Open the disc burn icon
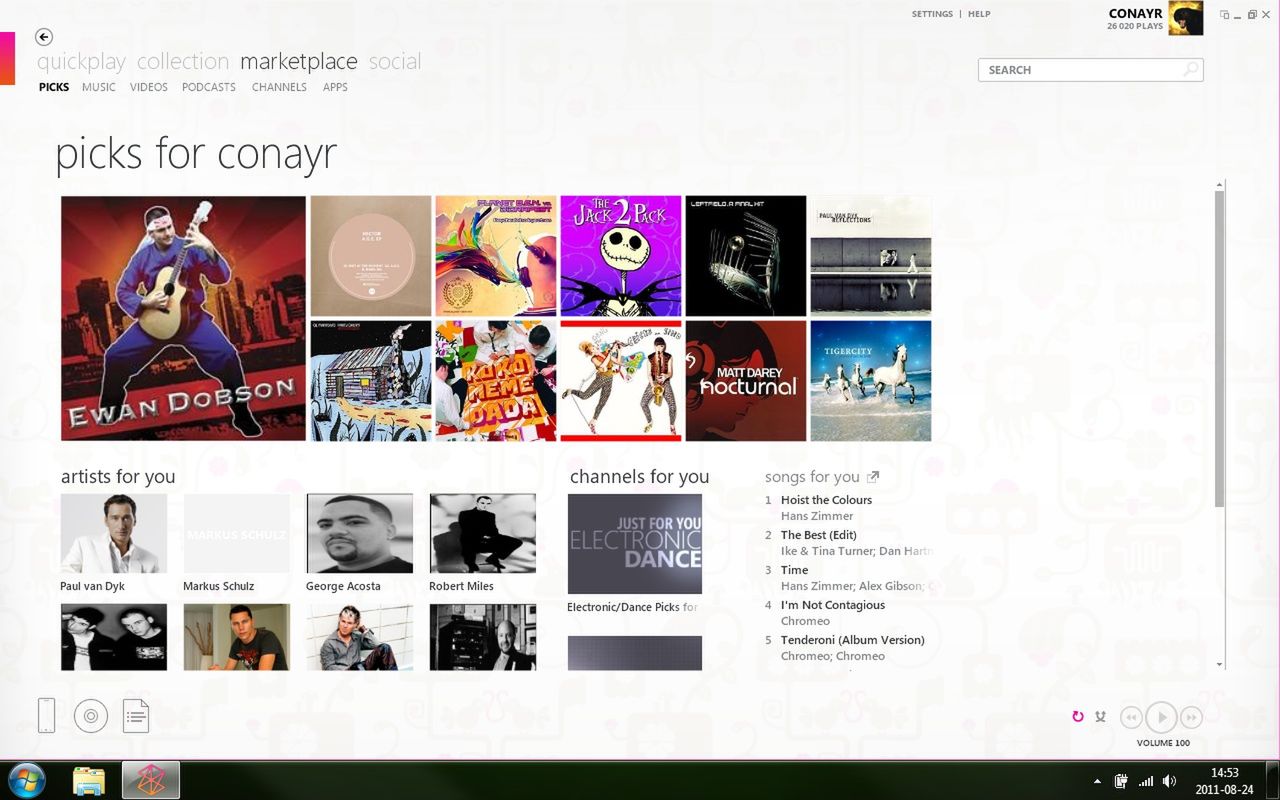1280x800 pixels. pyautogui.click(x=91, y=716)
